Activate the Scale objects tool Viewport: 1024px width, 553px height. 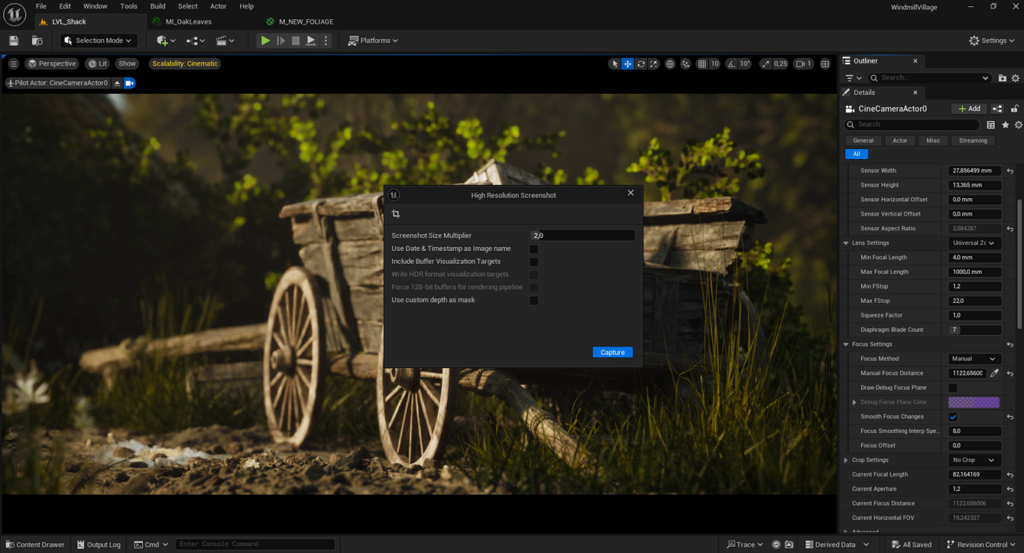(654, 64)
